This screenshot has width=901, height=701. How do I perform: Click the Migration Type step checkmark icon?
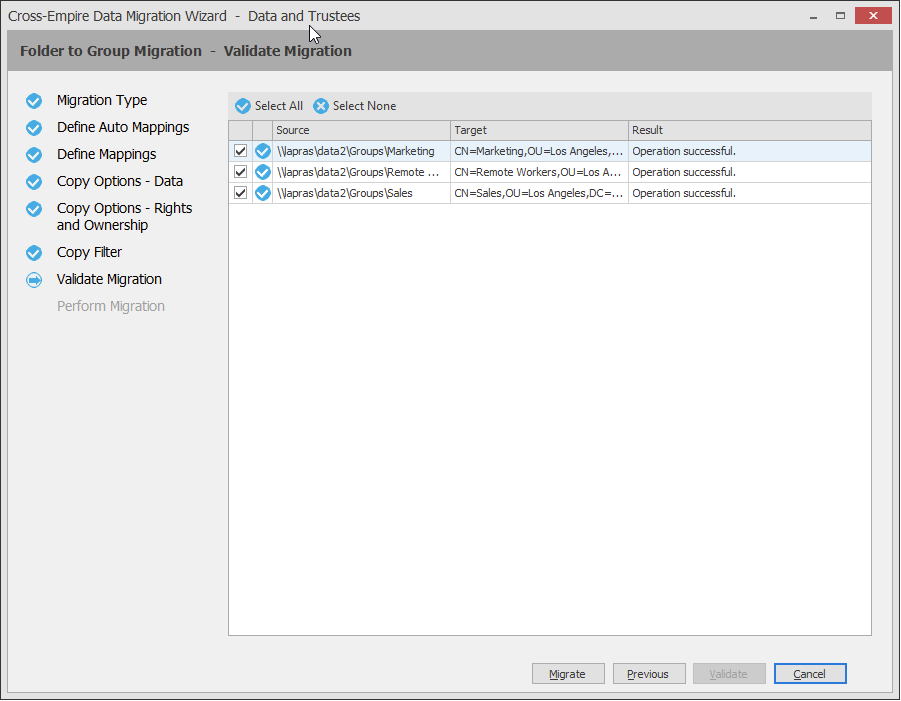[x=34, y=101]
